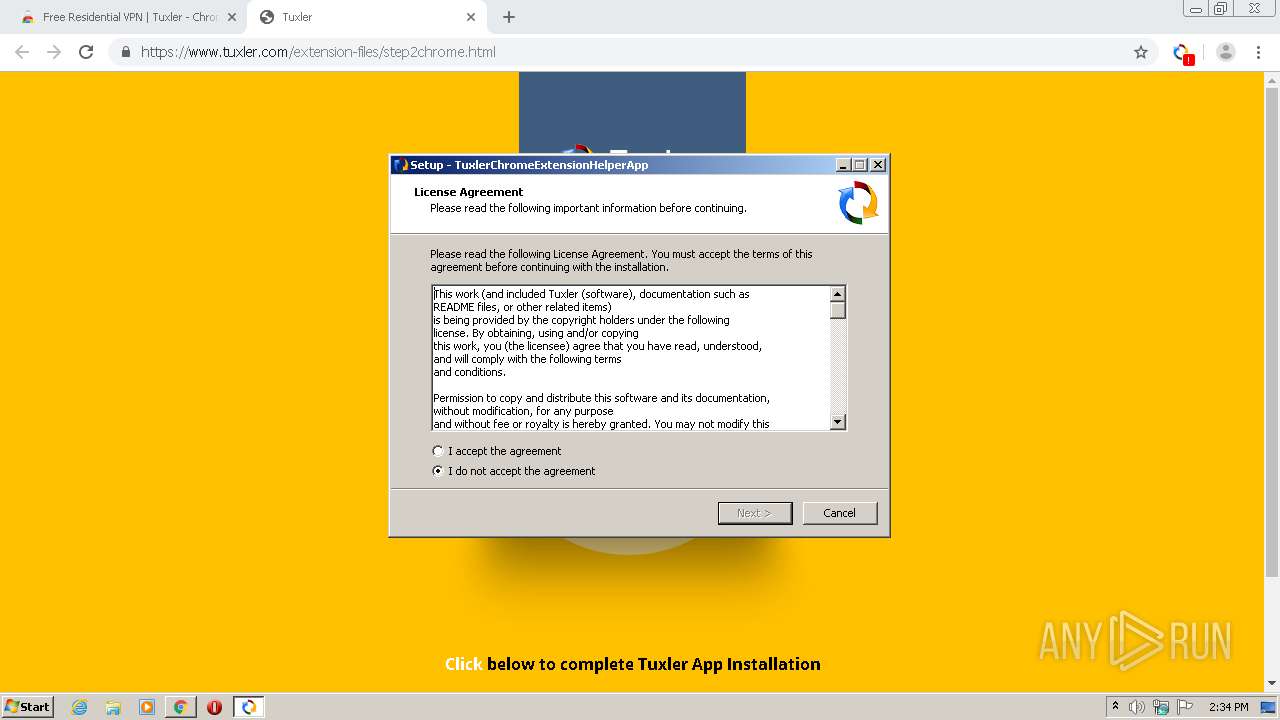Click the Tuxler logo in Setup header
The image size is (1280, 720).
pyautogui.click(x=858, y=202)
